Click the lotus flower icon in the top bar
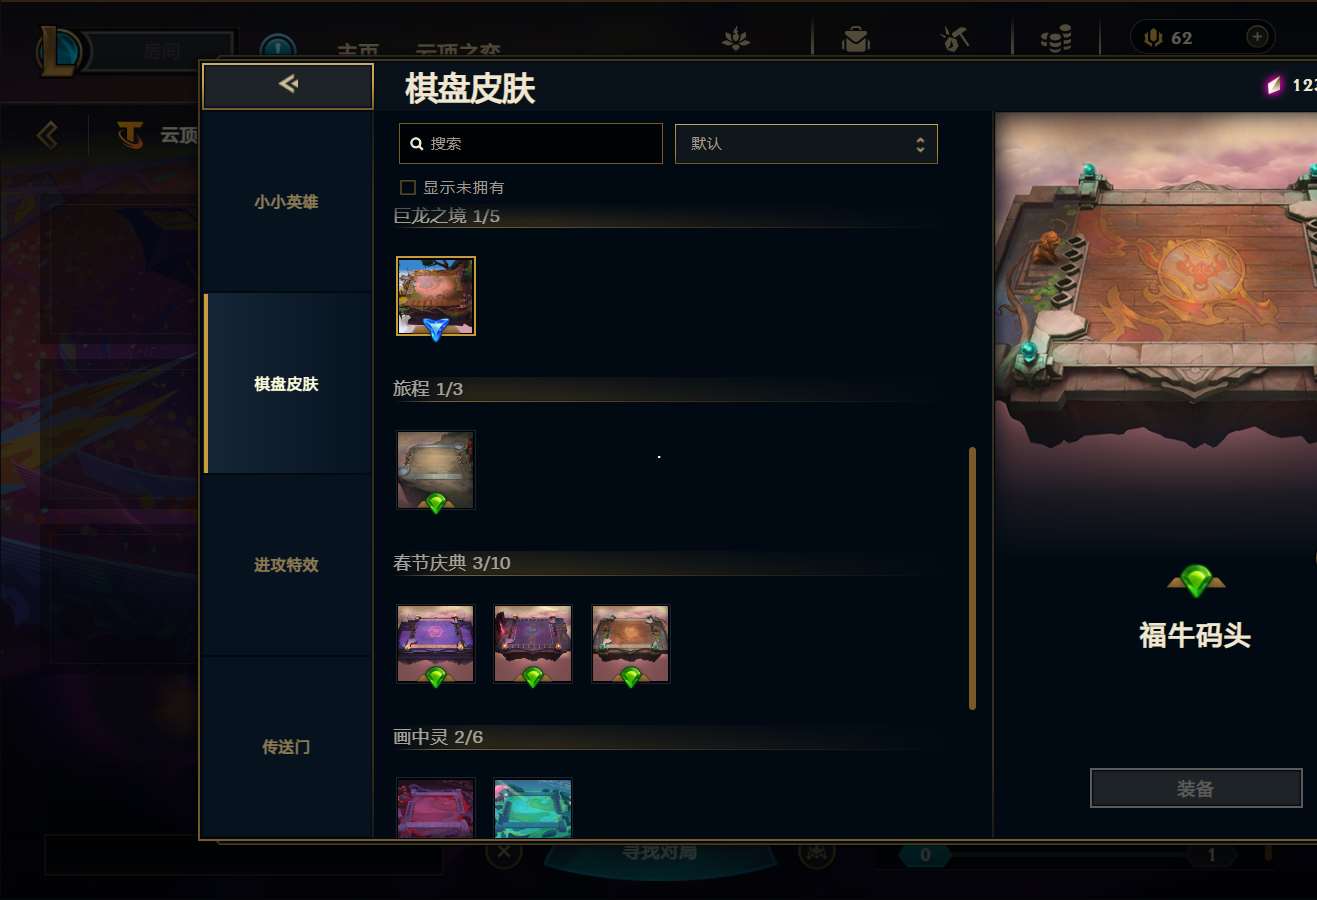Screen dimensions: 1317x900 pos(736,39)
